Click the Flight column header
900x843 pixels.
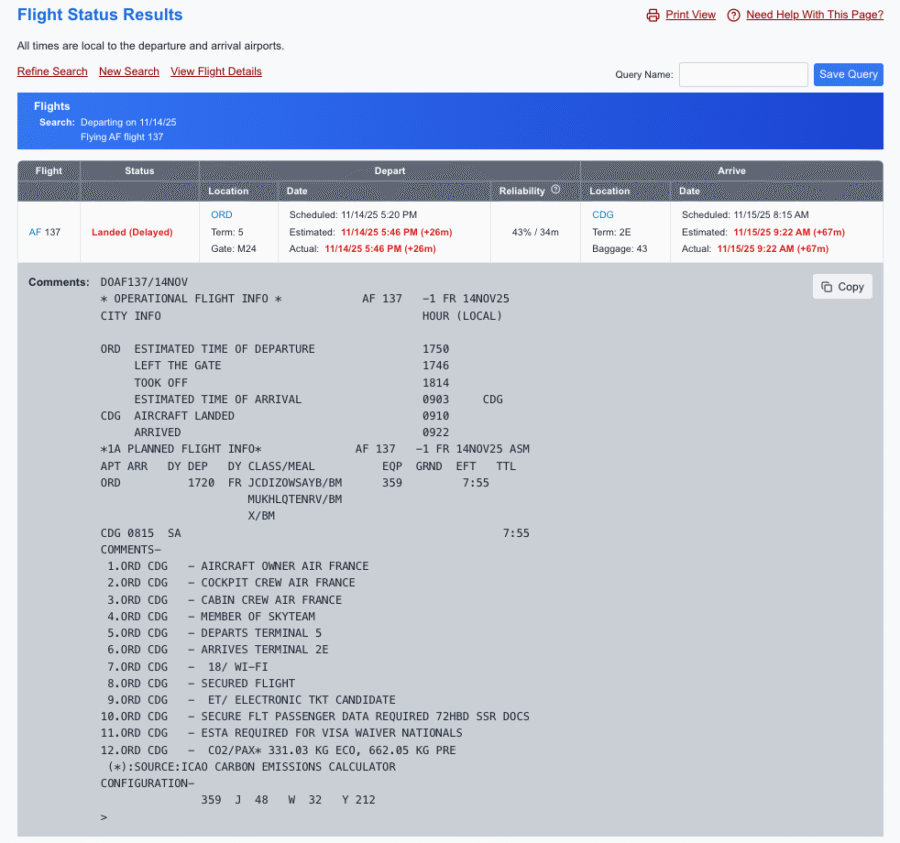point(47,170)
